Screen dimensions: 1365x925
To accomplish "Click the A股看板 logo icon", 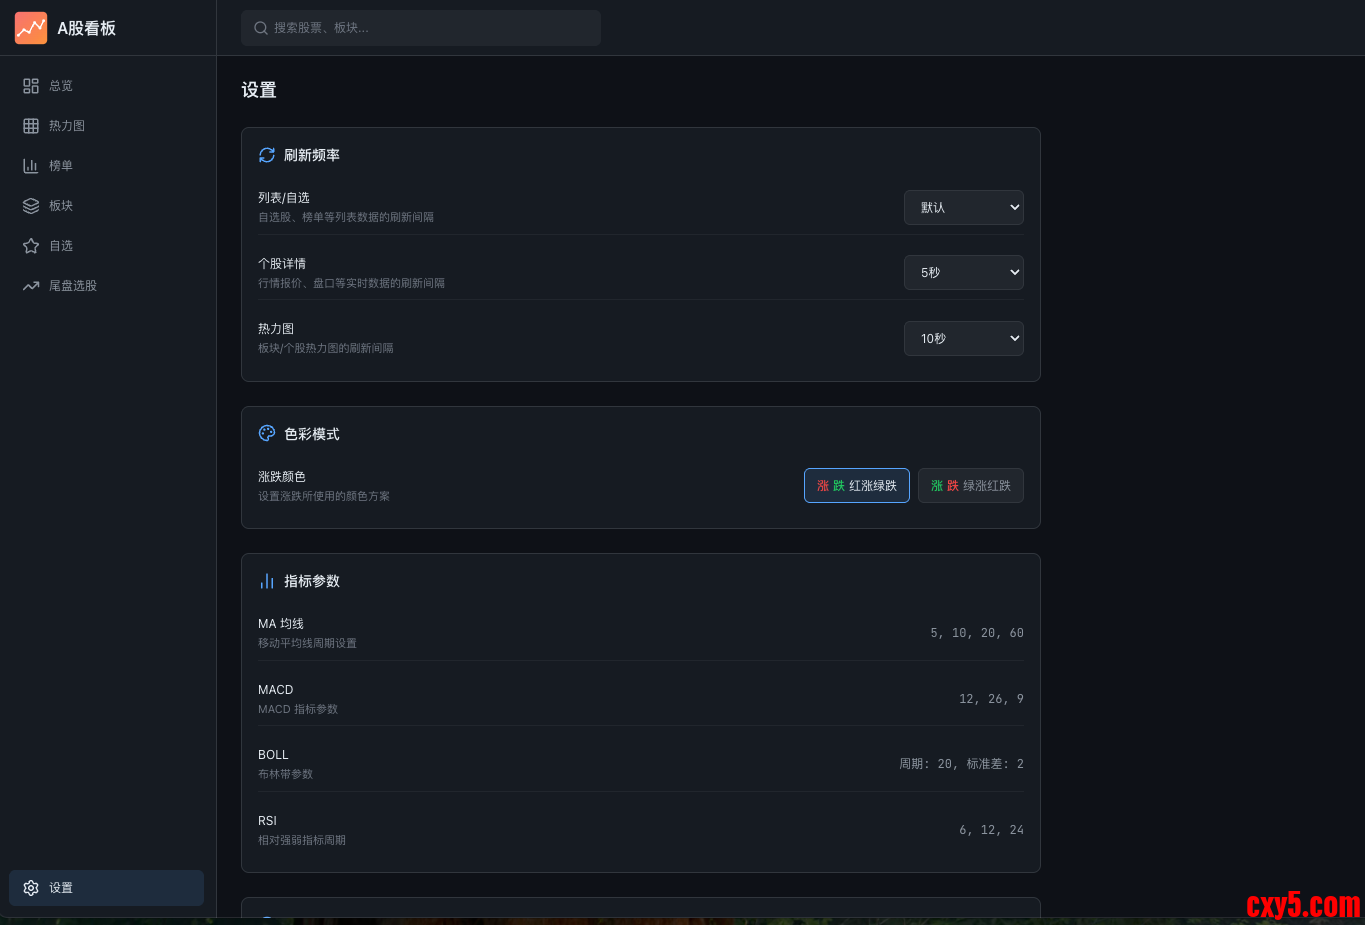I will click(x=31, y=28).
